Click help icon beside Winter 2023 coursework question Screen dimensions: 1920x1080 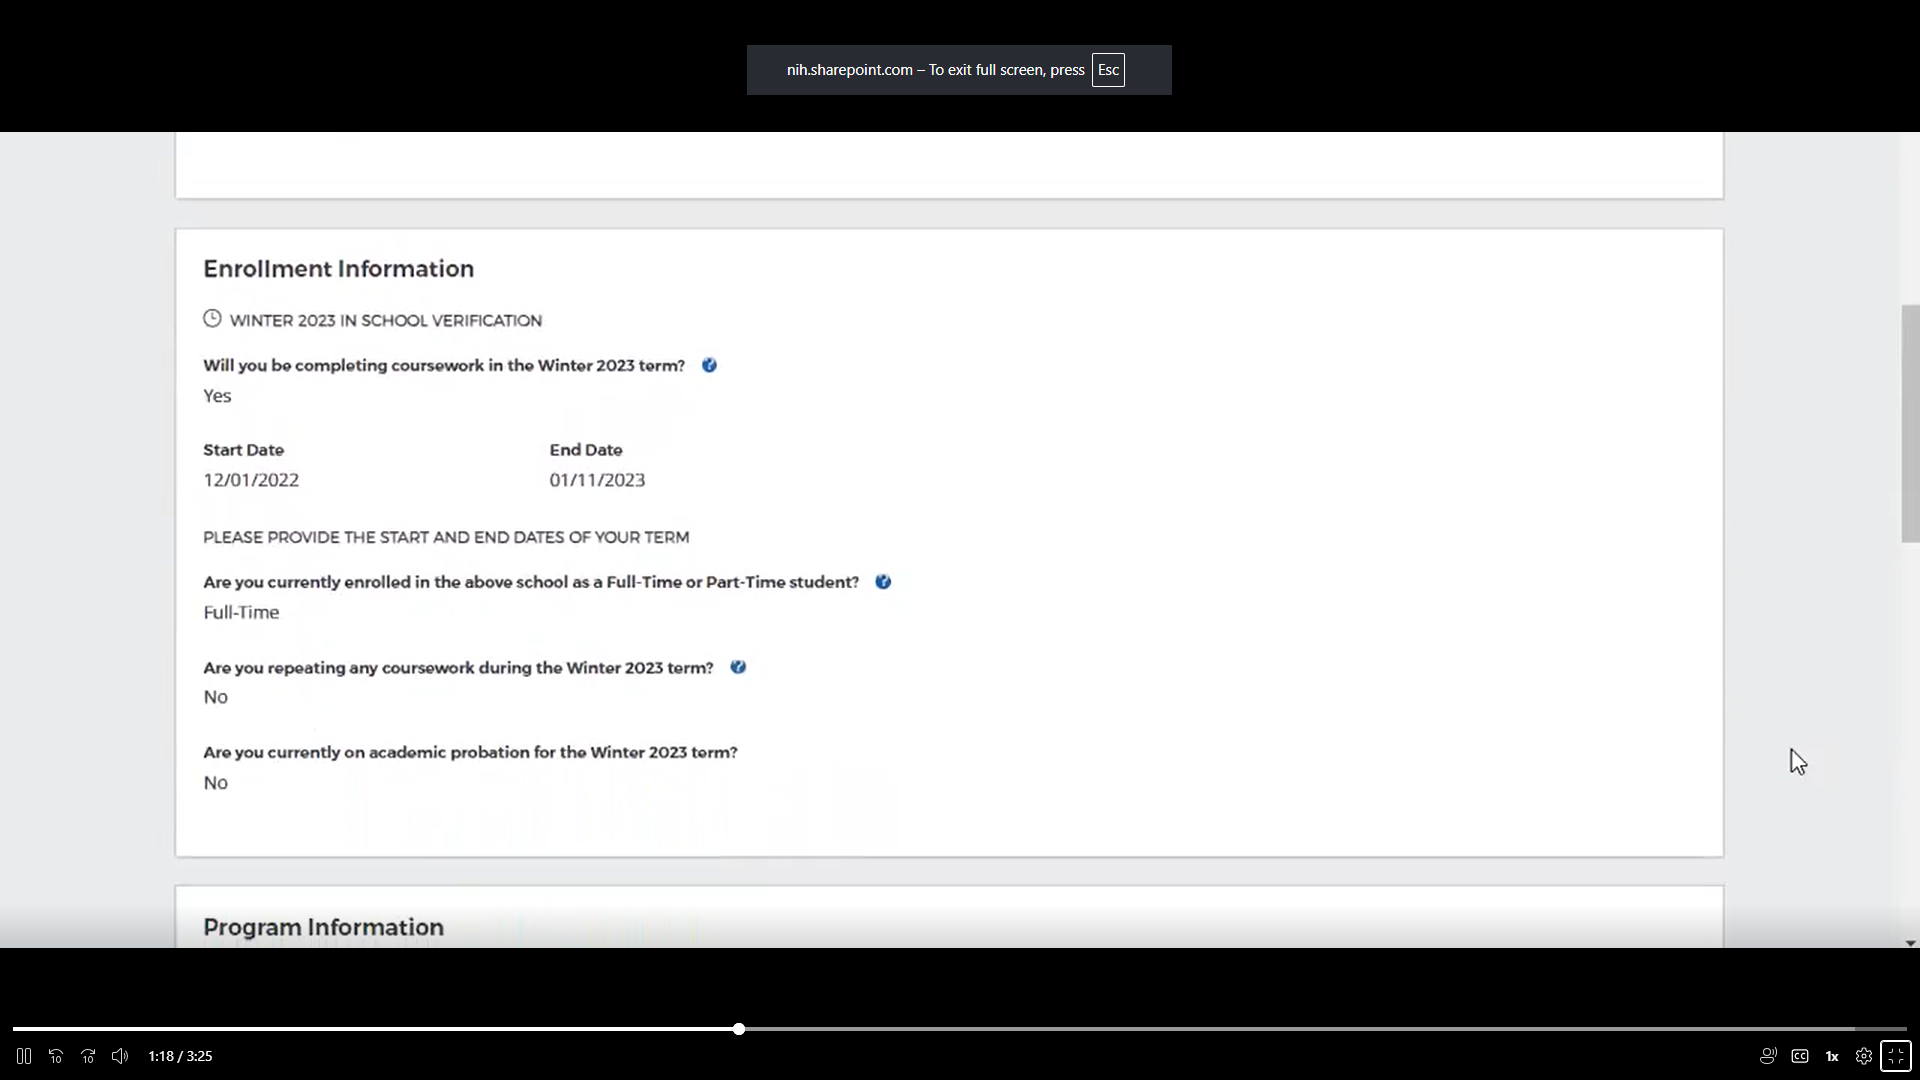[709, 365]
